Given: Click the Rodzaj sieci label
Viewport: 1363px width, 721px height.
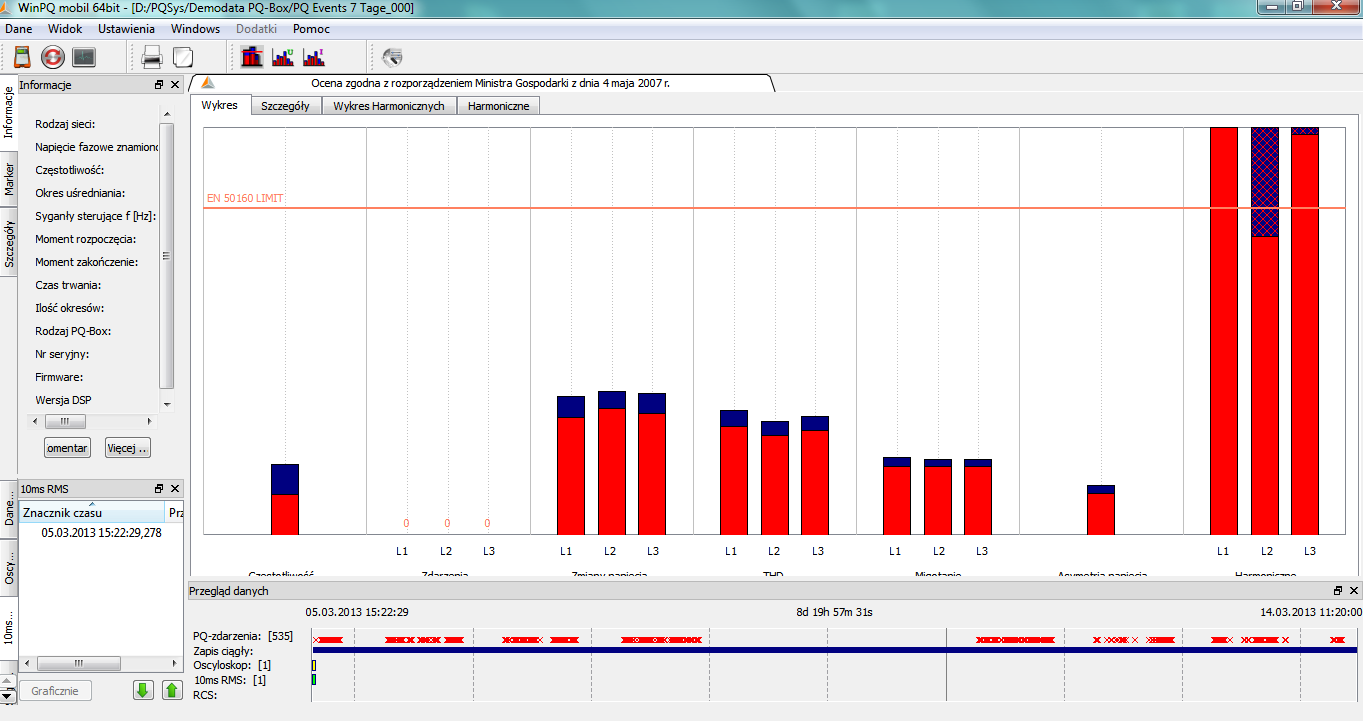Looking at the screenshot, I should 65,124.
